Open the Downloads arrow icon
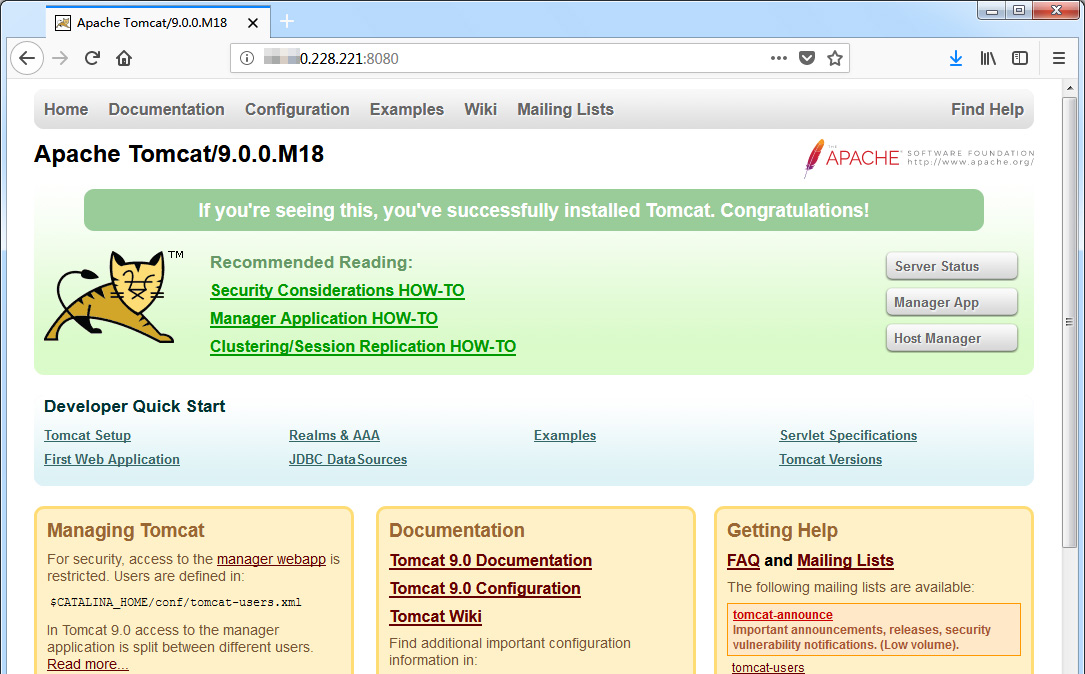The width and height of the screenshot is (1085, 674). click(x=956, y=58)
